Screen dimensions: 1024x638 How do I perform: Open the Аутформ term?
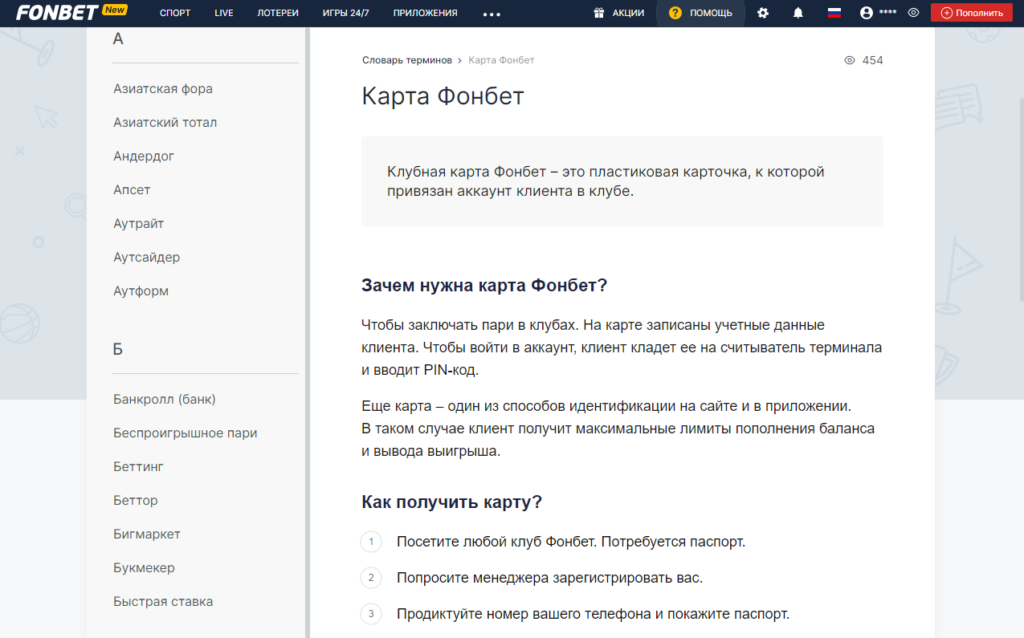(x=140, y=291)
